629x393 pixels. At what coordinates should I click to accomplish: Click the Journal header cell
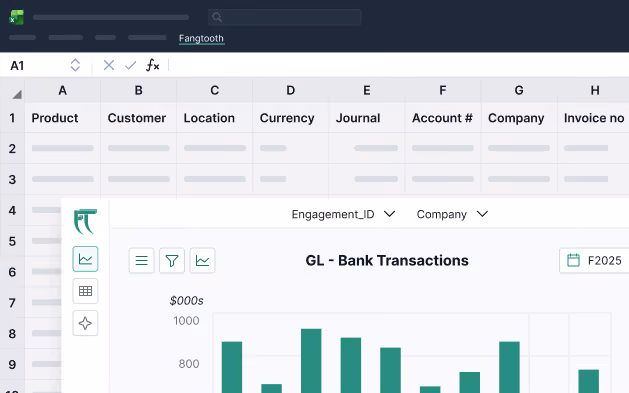[367, 118]
